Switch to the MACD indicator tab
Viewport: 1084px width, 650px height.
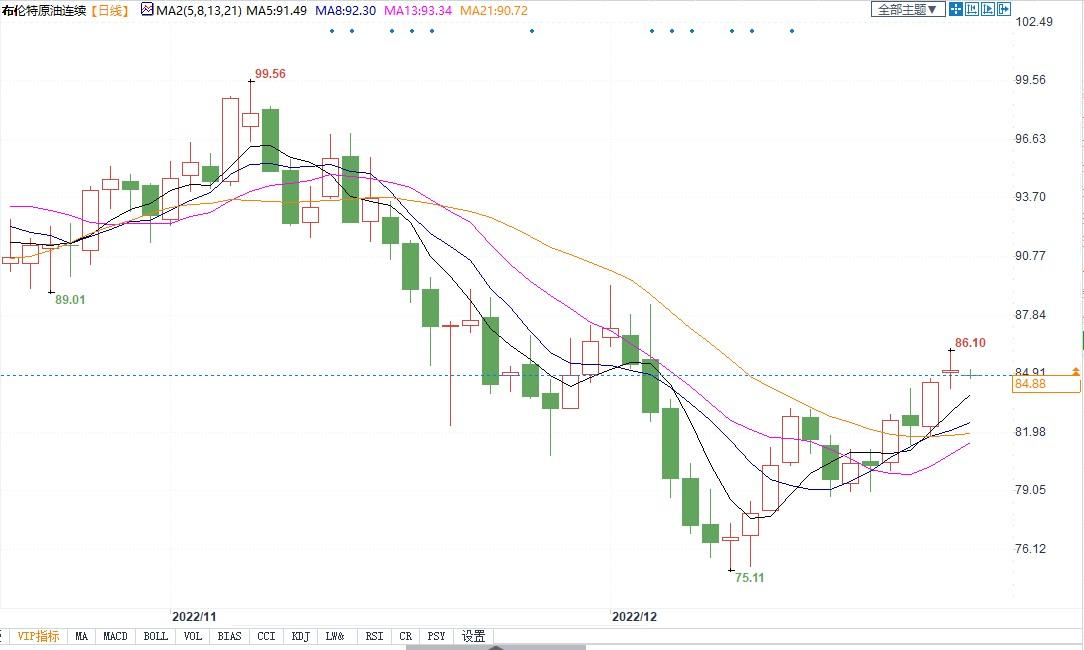pyautogui.click(x=115, y=636)
